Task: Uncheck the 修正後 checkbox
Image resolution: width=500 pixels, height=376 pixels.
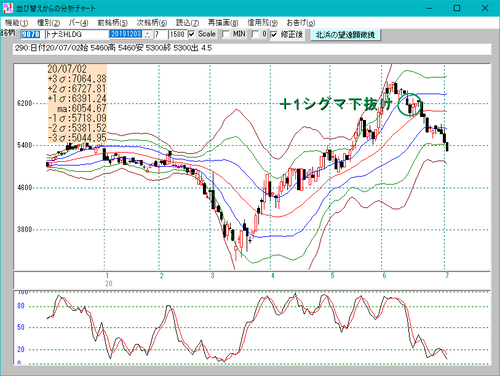Action: [274, 34]
